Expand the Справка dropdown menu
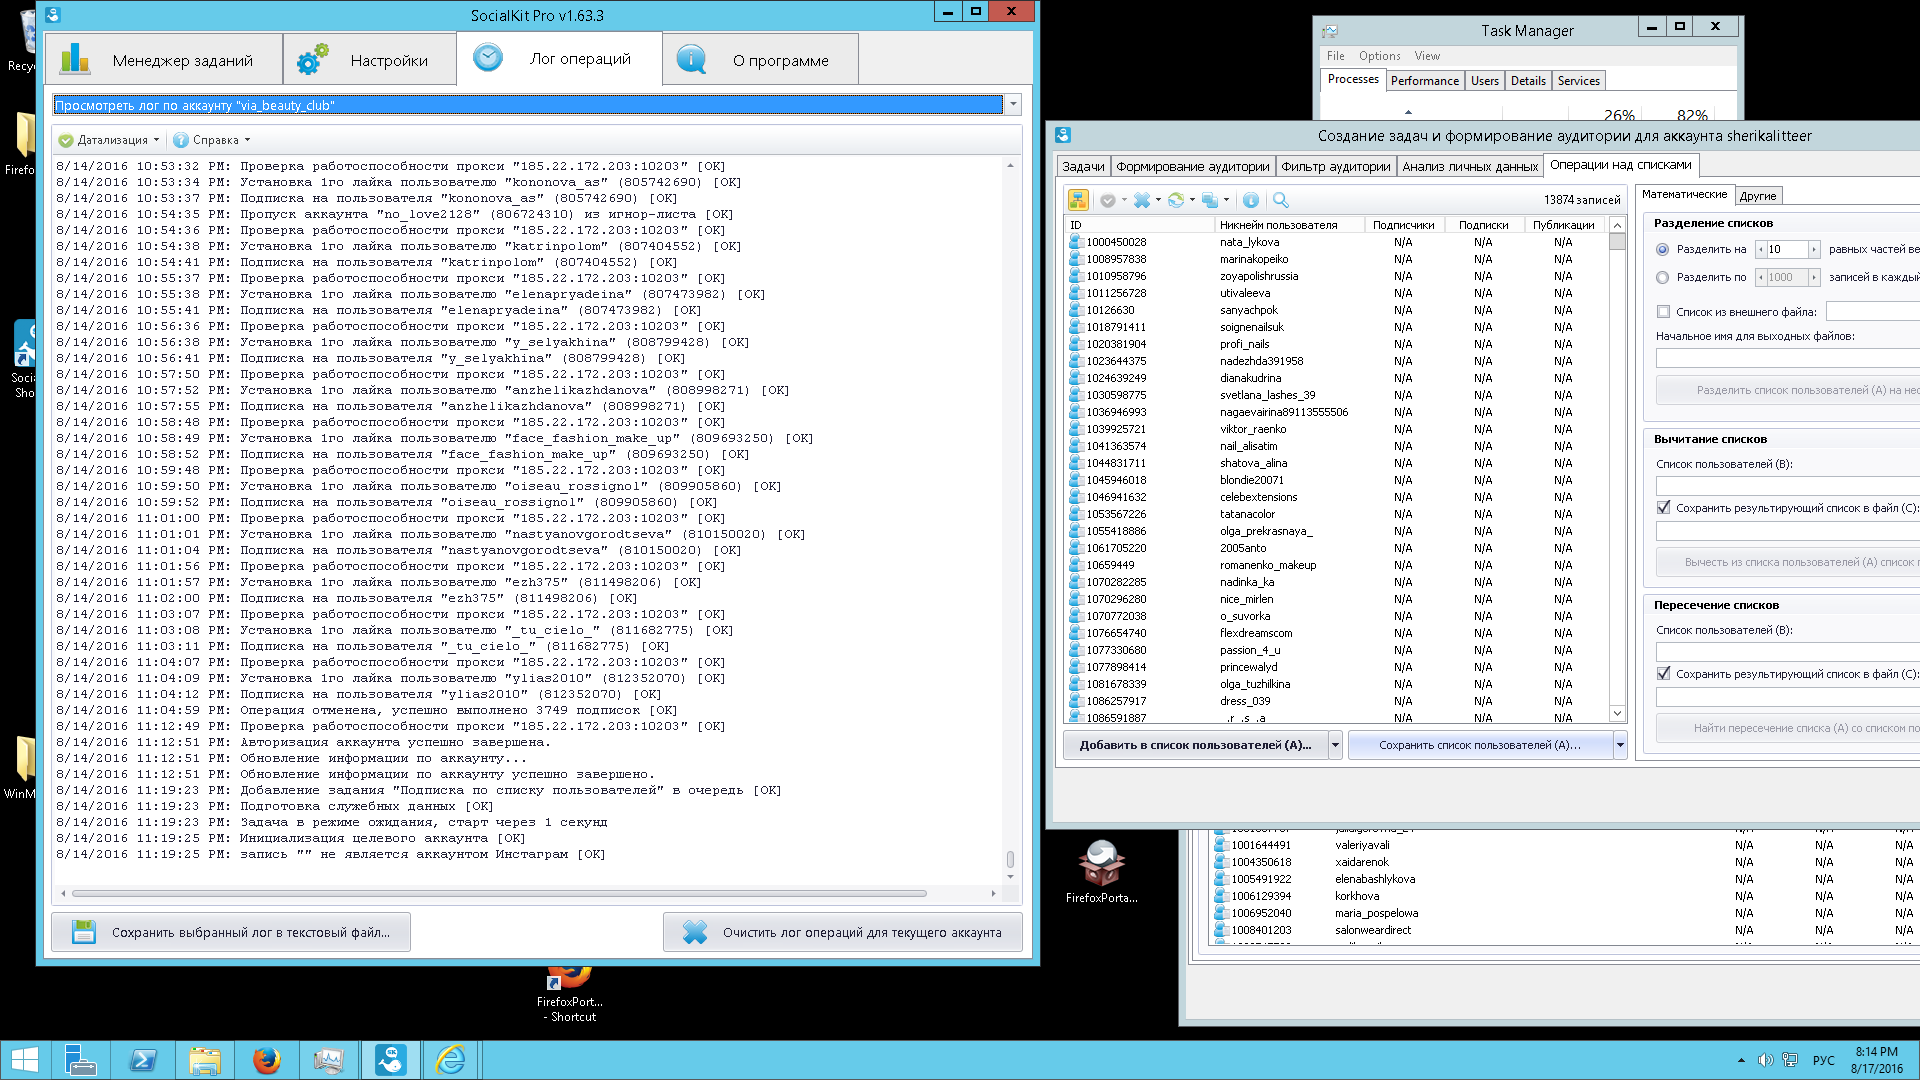 248,140
